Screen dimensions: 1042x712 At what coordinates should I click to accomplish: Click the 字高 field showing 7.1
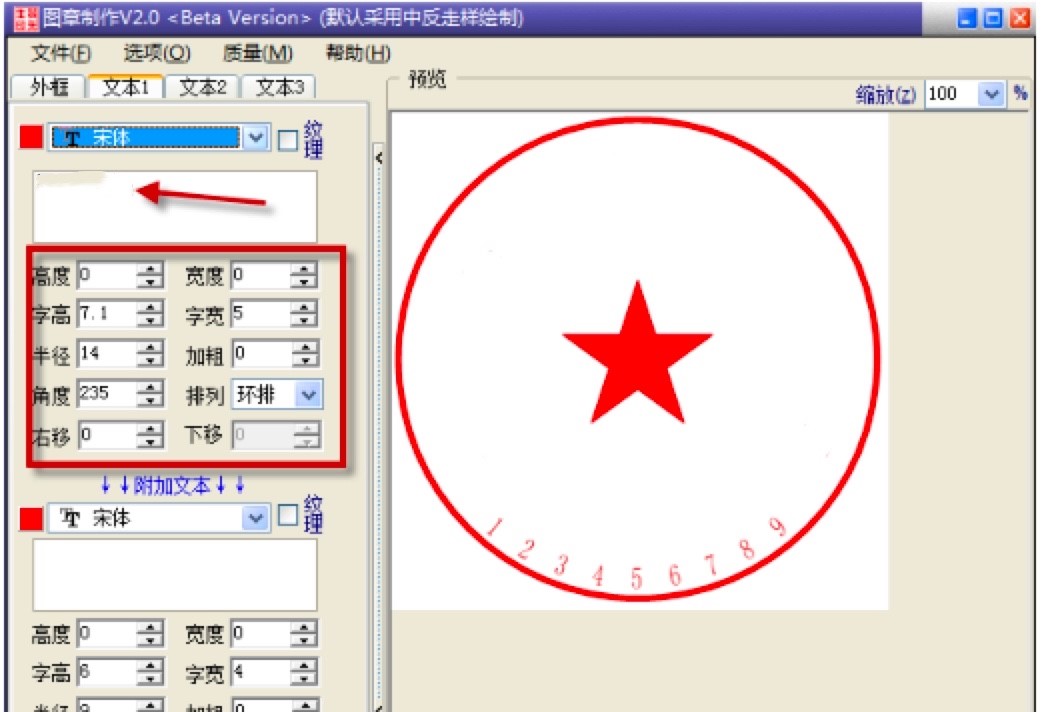pyautogui.click(x=108, y=314)
